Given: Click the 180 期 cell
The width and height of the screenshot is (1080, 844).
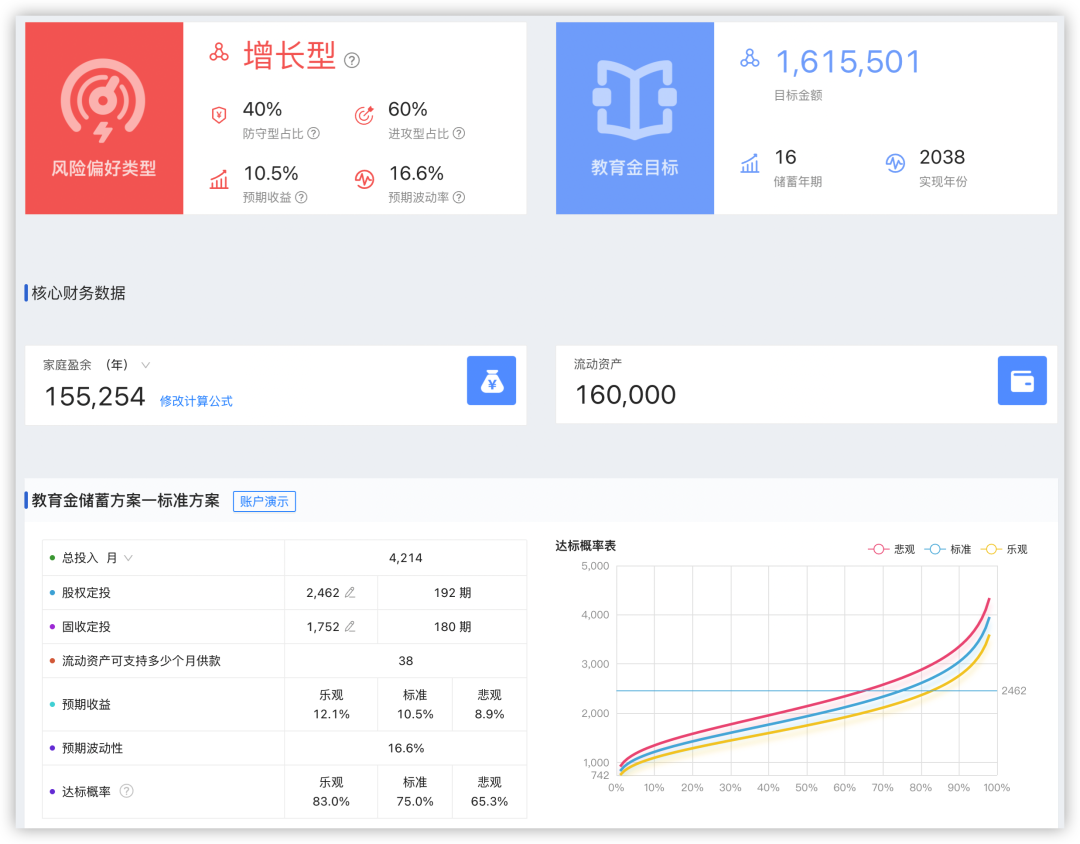Looking at the screenshot, I should pyautogui.click(x=453, y=626).
